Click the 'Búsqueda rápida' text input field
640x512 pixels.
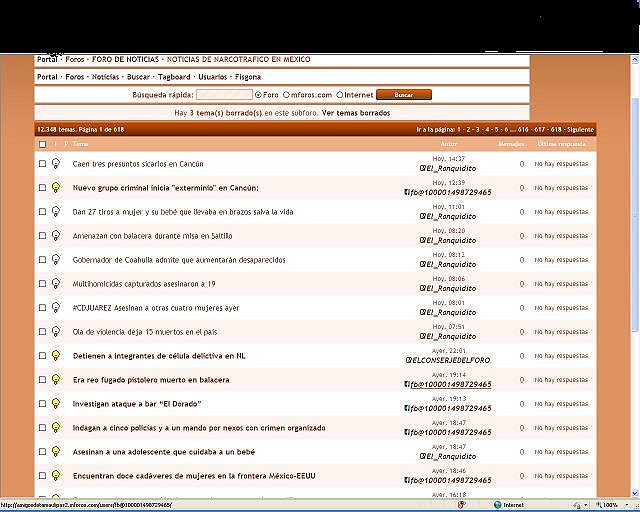(x=224, y=95)
